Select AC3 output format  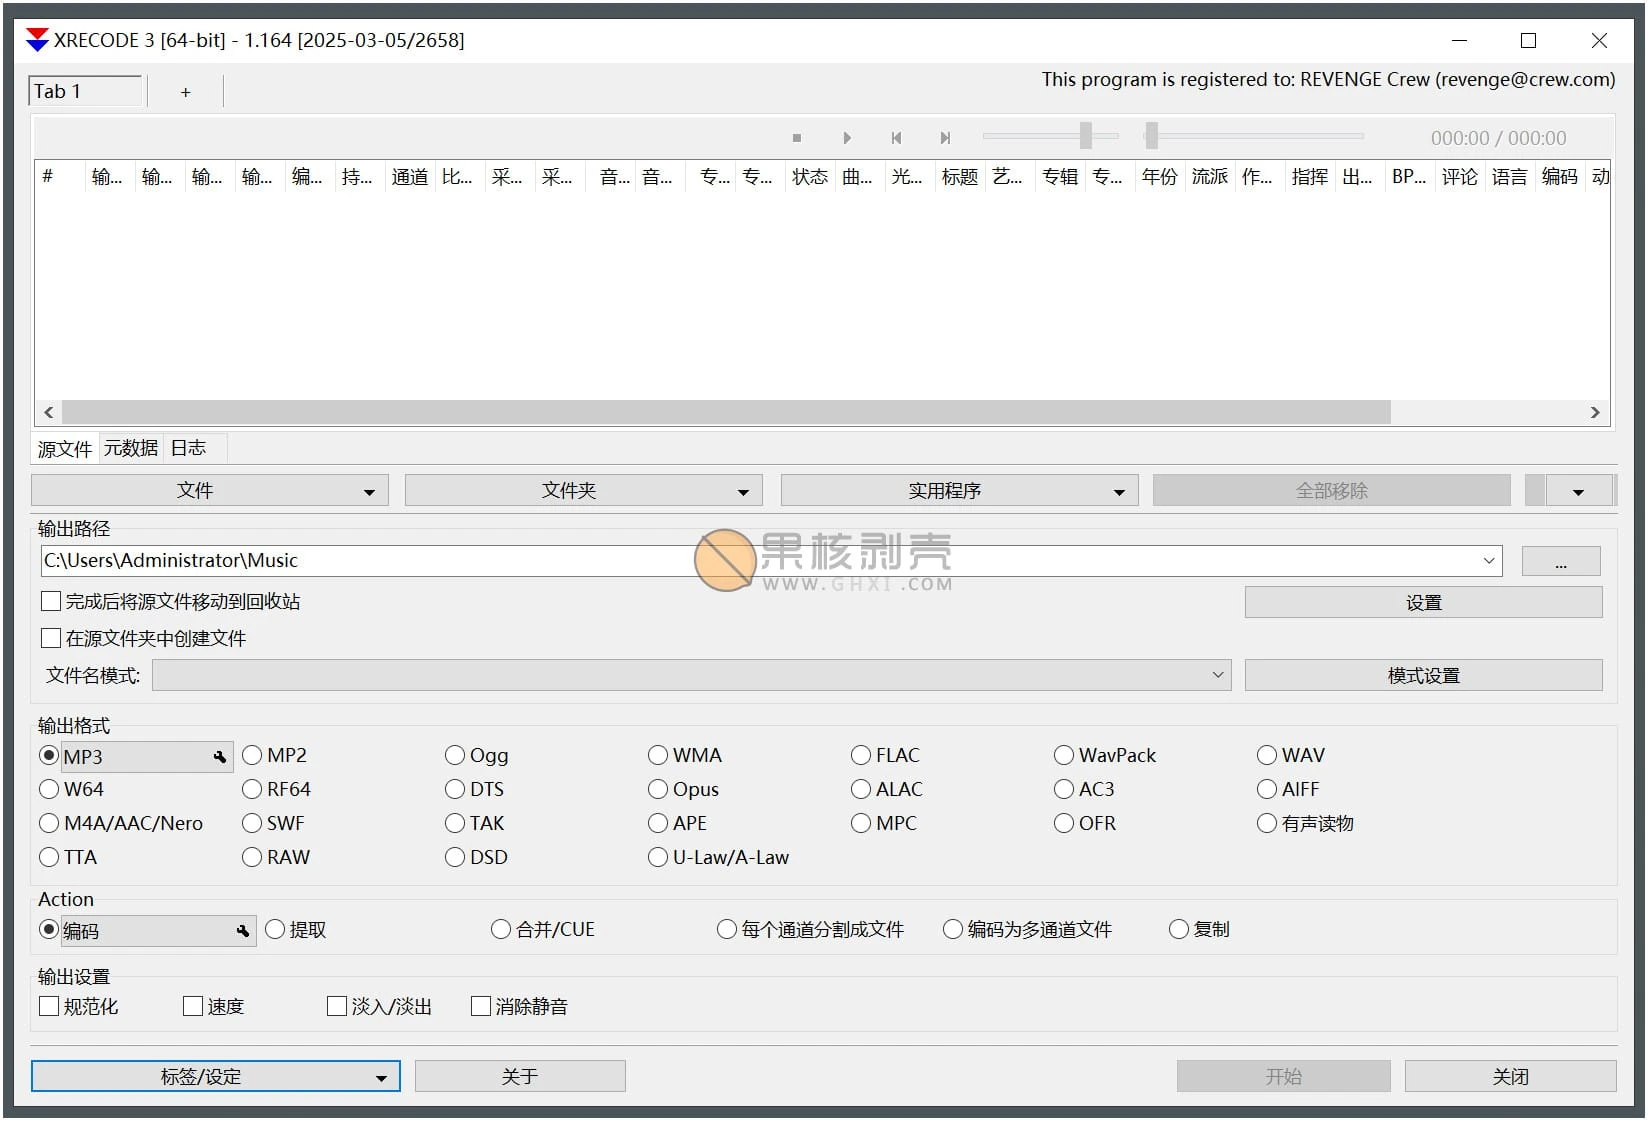point(1084,789)
